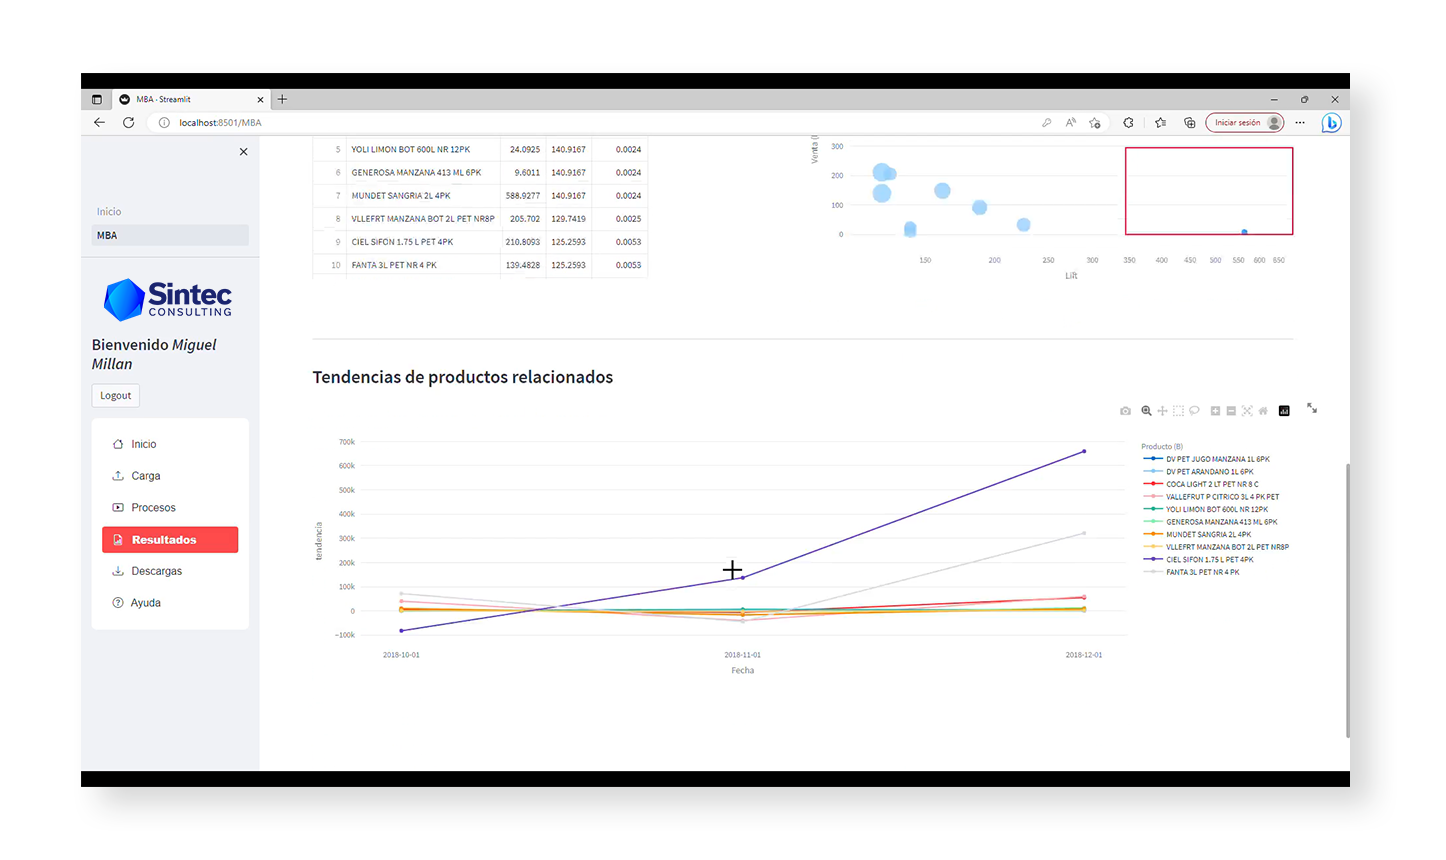
Task: Click the Logout button
Action: point(116,396)
